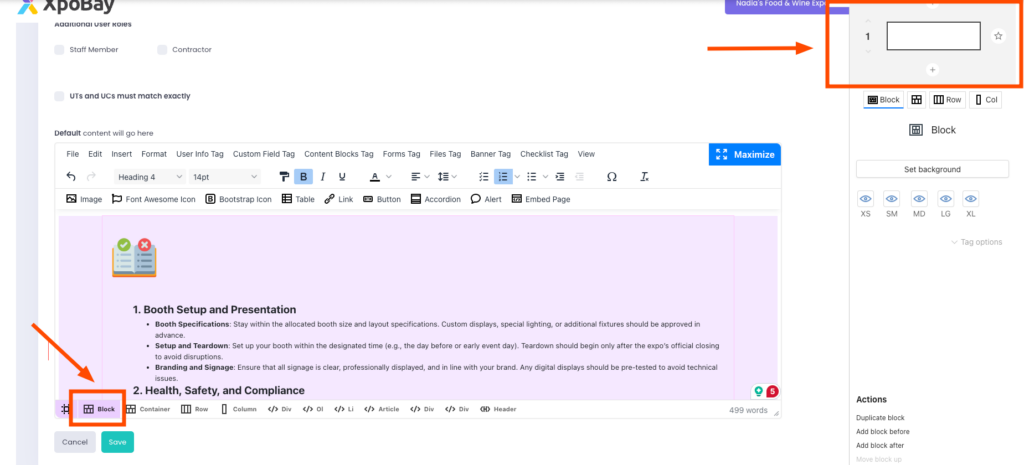Viewport: 1024px width, 465px height.
Task: Enable the Contractor user role checkbox
Action: (162, 49)
